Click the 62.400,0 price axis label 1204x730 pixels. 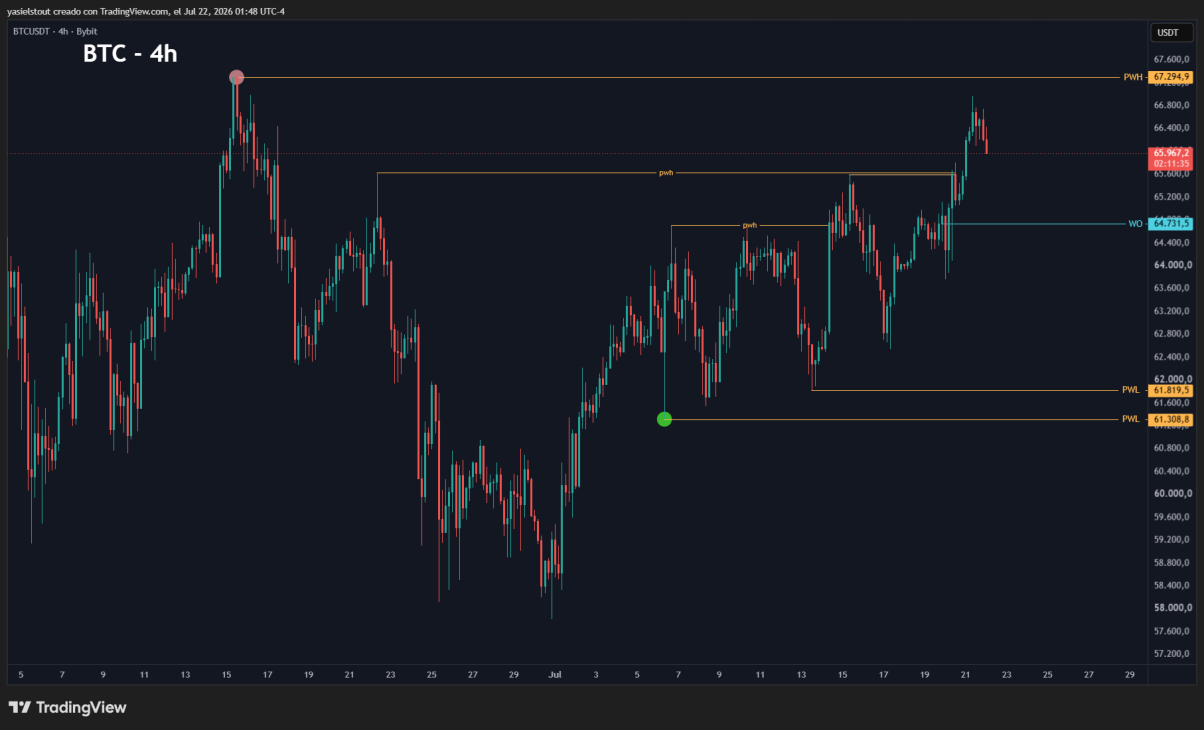click(x=1171, y=357)
